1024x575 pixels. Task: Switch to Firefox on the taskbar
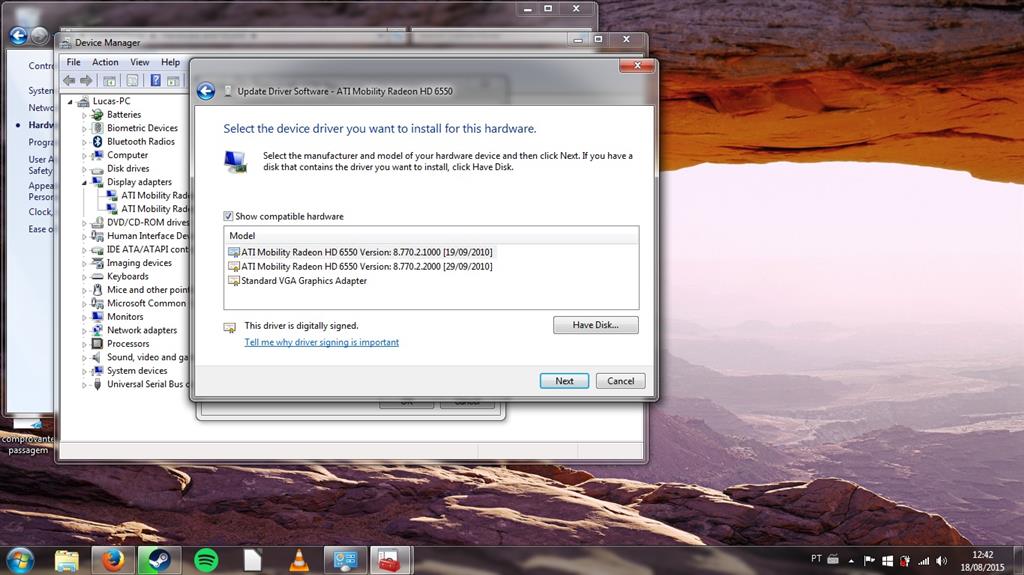click(112, 560)
